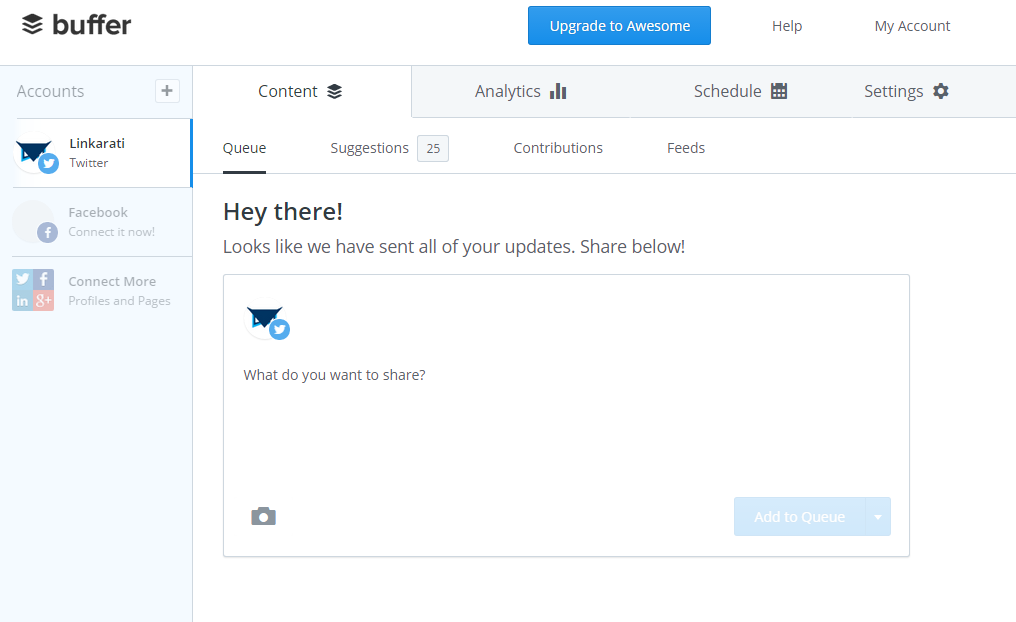Viewport: 1016px width, 622px height.
Task: Open the Help link
Action: 787,26
